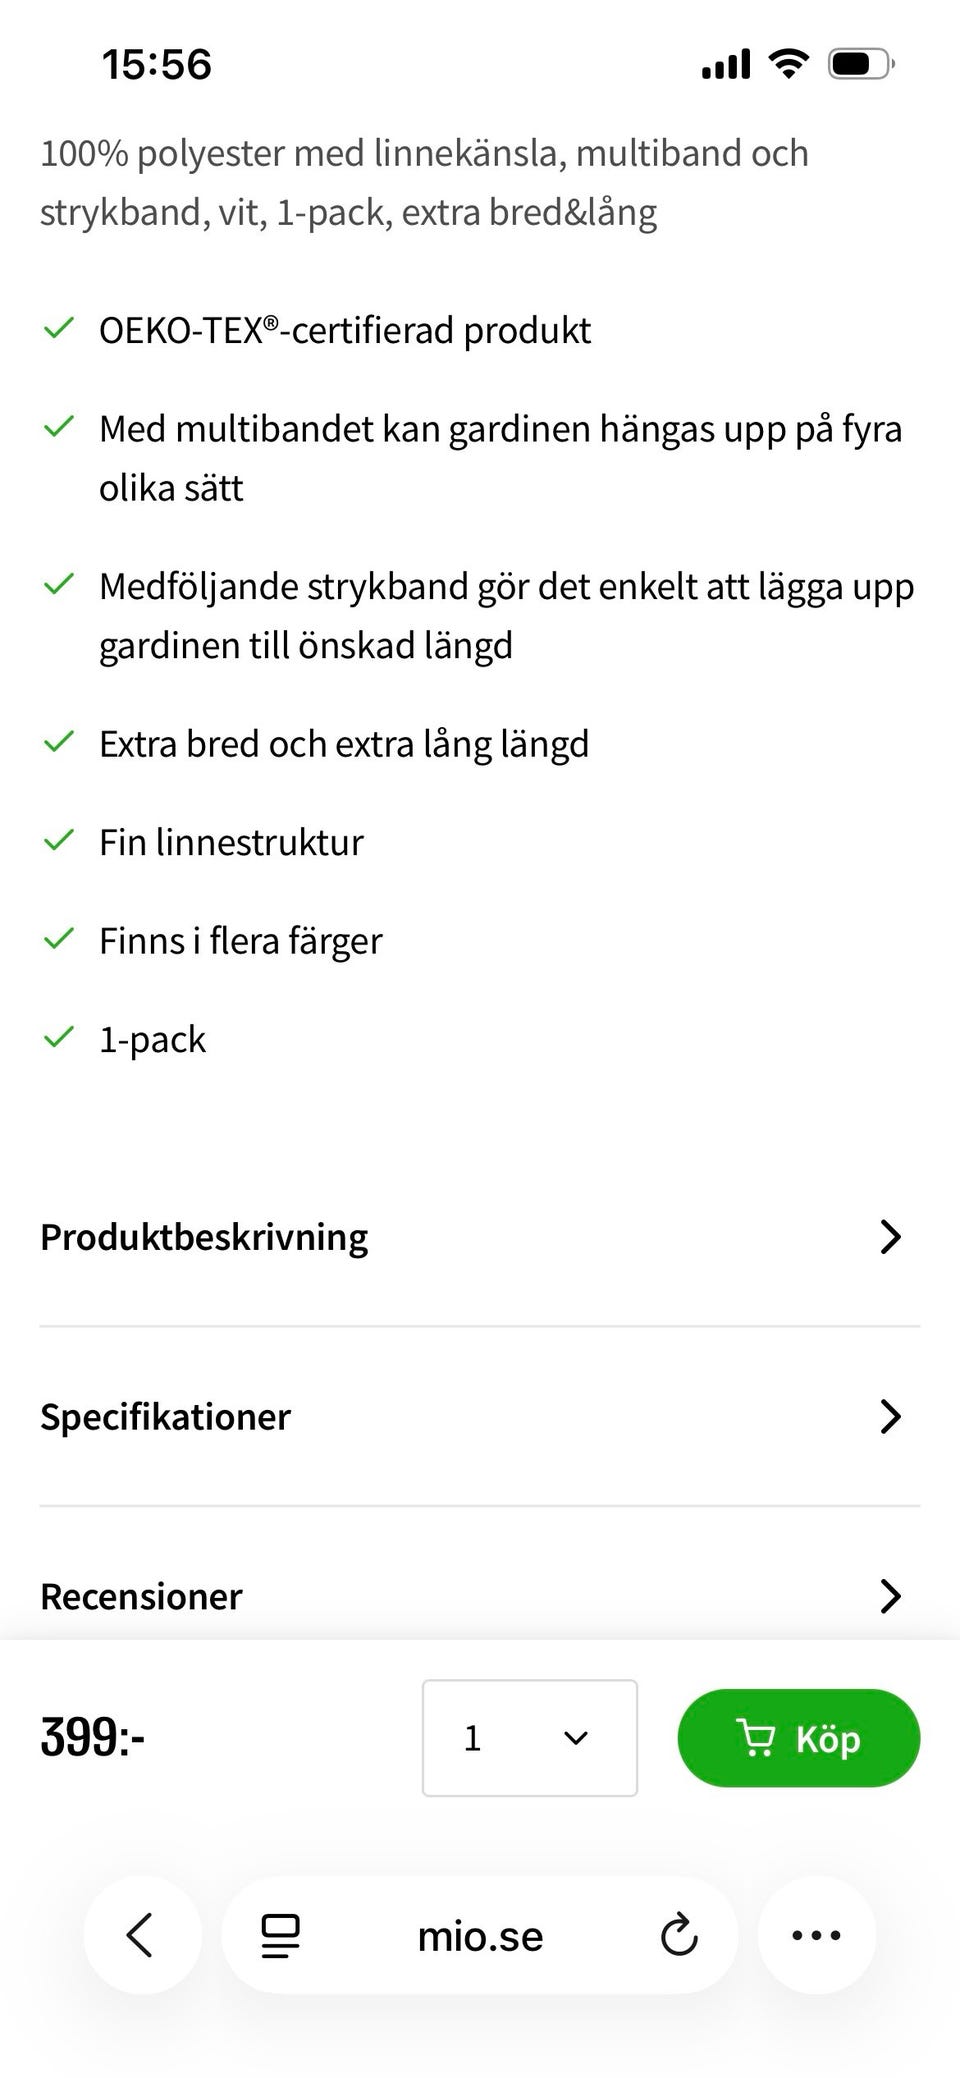
Task: Open the browser more options menu
Action: (816, 1936)
